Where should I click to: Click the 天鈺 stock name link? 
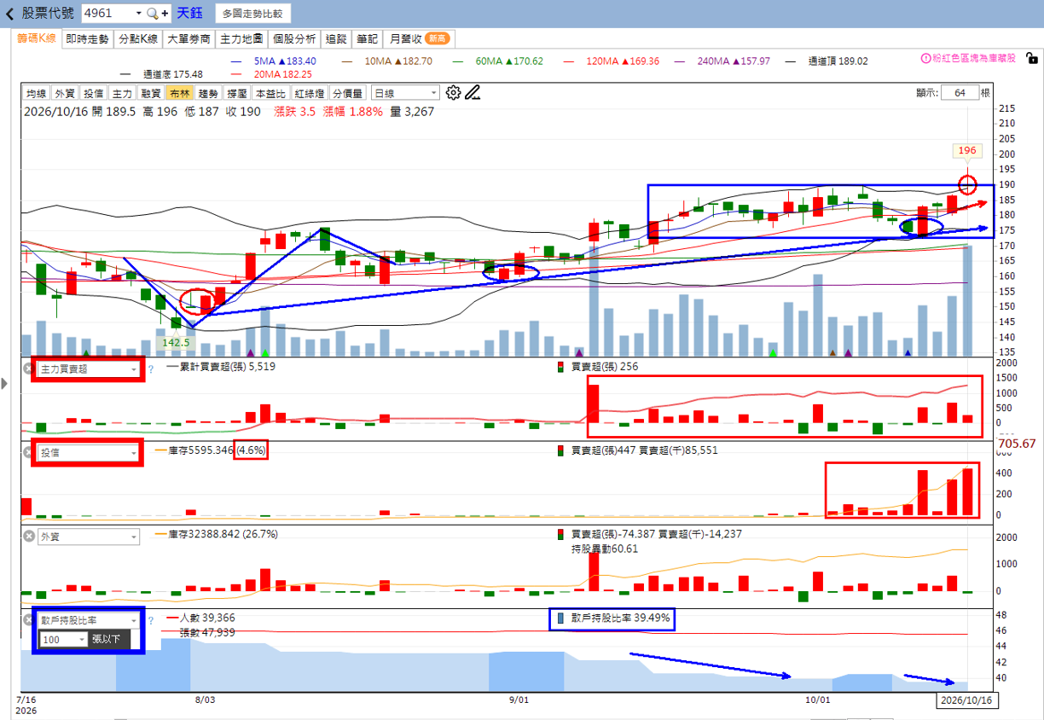tap(189, 13)
